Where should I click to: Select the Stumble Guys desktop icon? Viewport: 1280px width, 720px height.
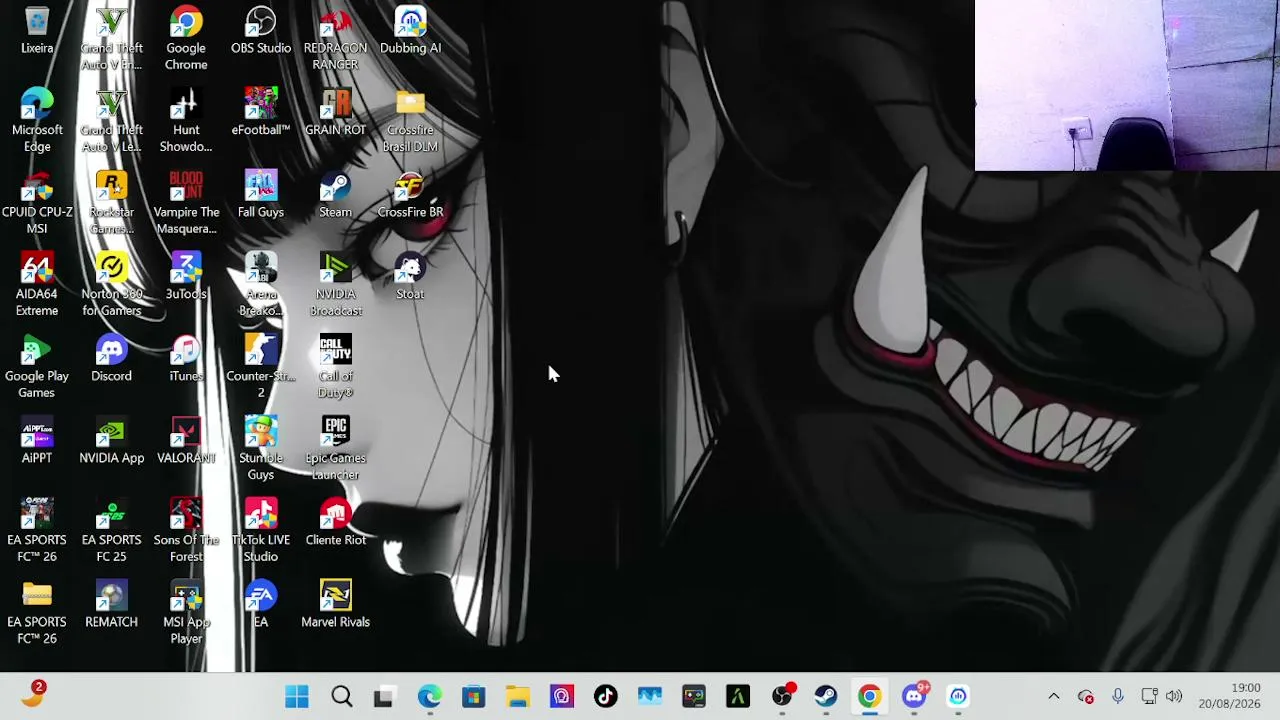pyautogui.click(x=261, y=449)
